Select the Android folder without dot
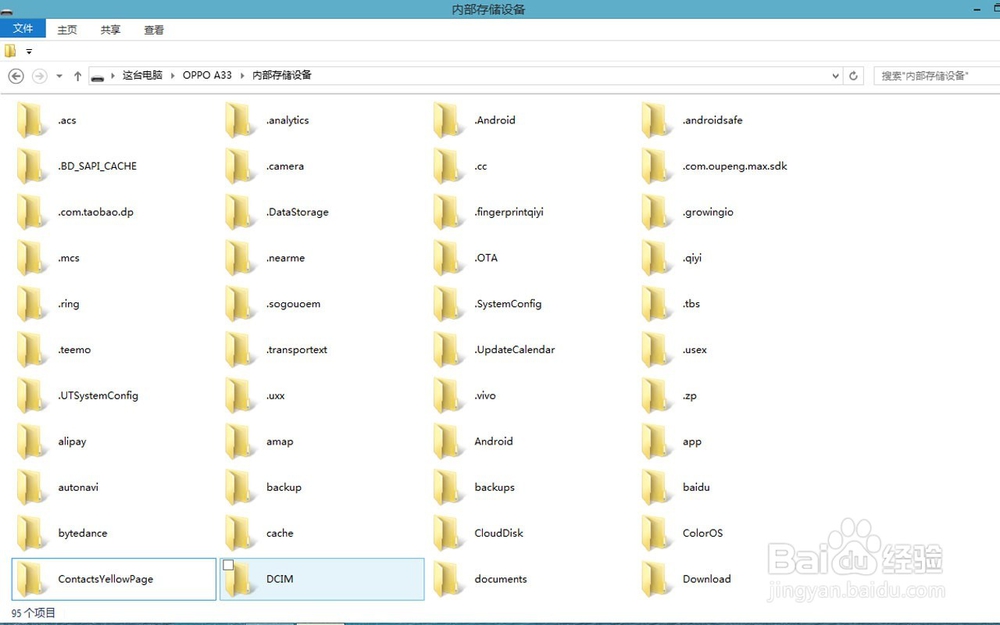This screenshot has width=1000, height=625. pyautogui.click(x=448, y=441)
